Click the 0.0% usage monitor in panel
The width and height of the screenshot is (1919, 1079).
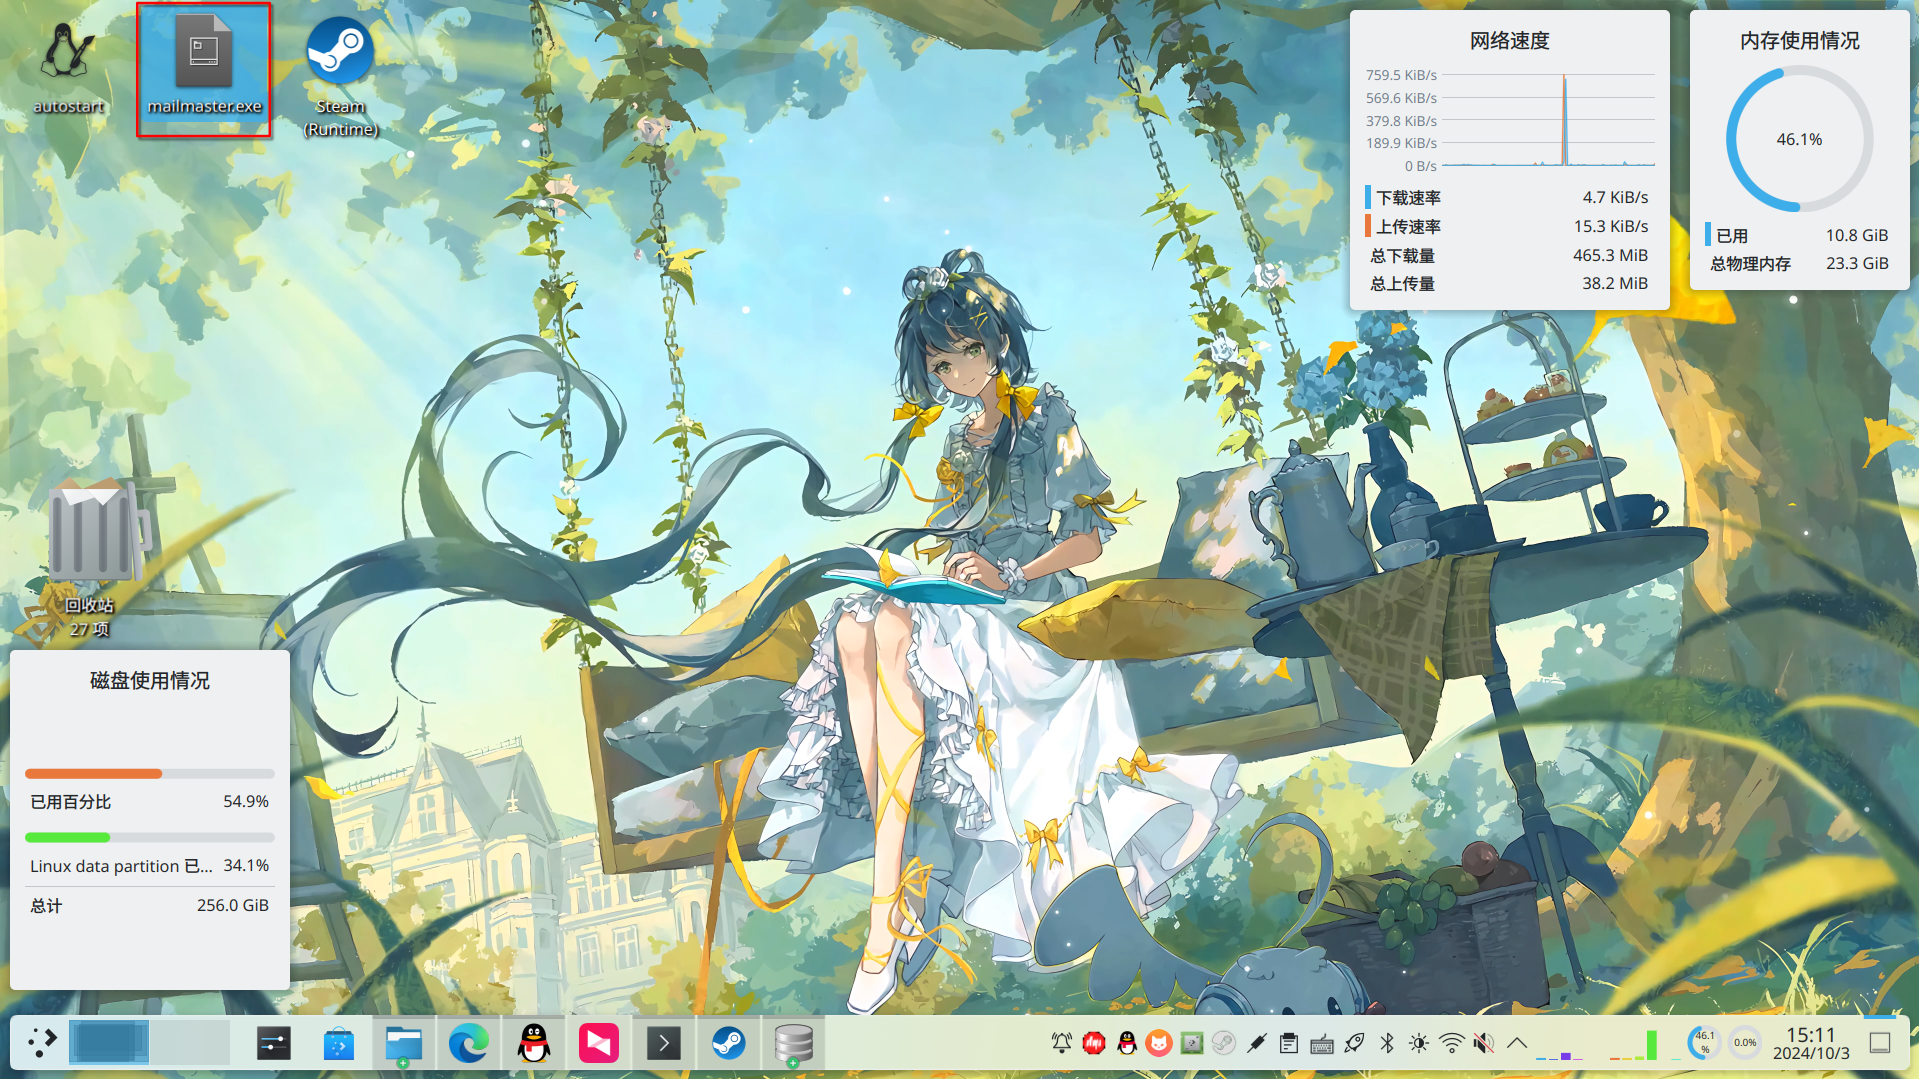(x=1745, y=1043)
